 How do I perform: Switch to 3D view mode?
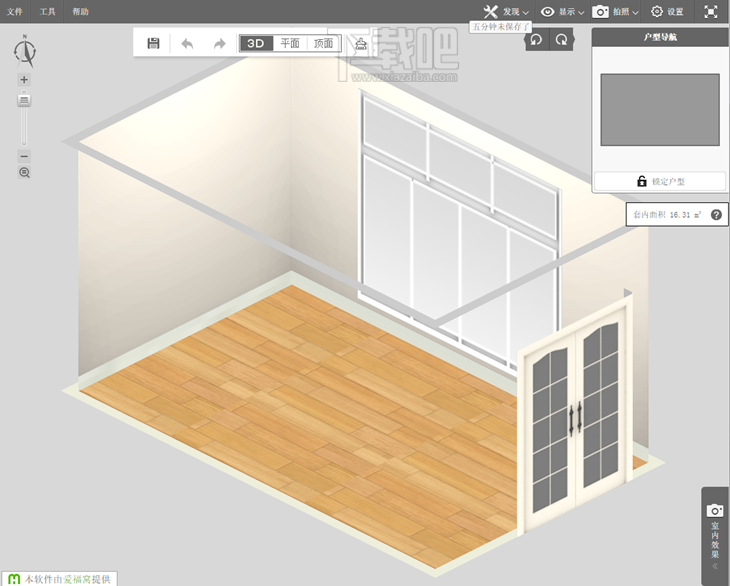[x=256, y=43]
